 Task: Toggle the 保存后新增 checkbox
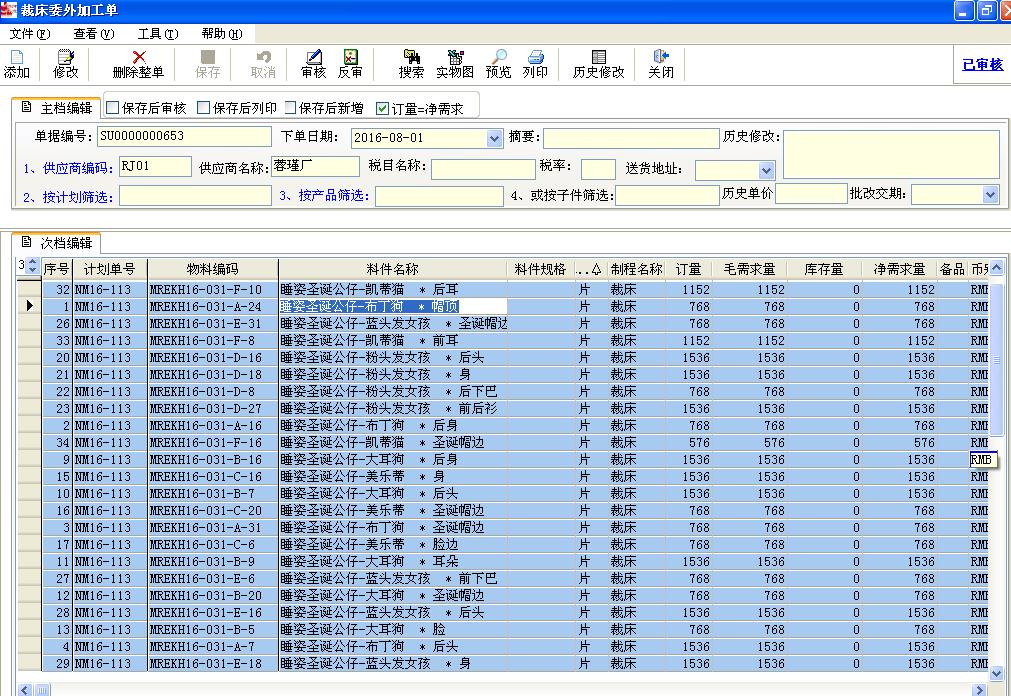pyautogui.click(x=290, y=108)
